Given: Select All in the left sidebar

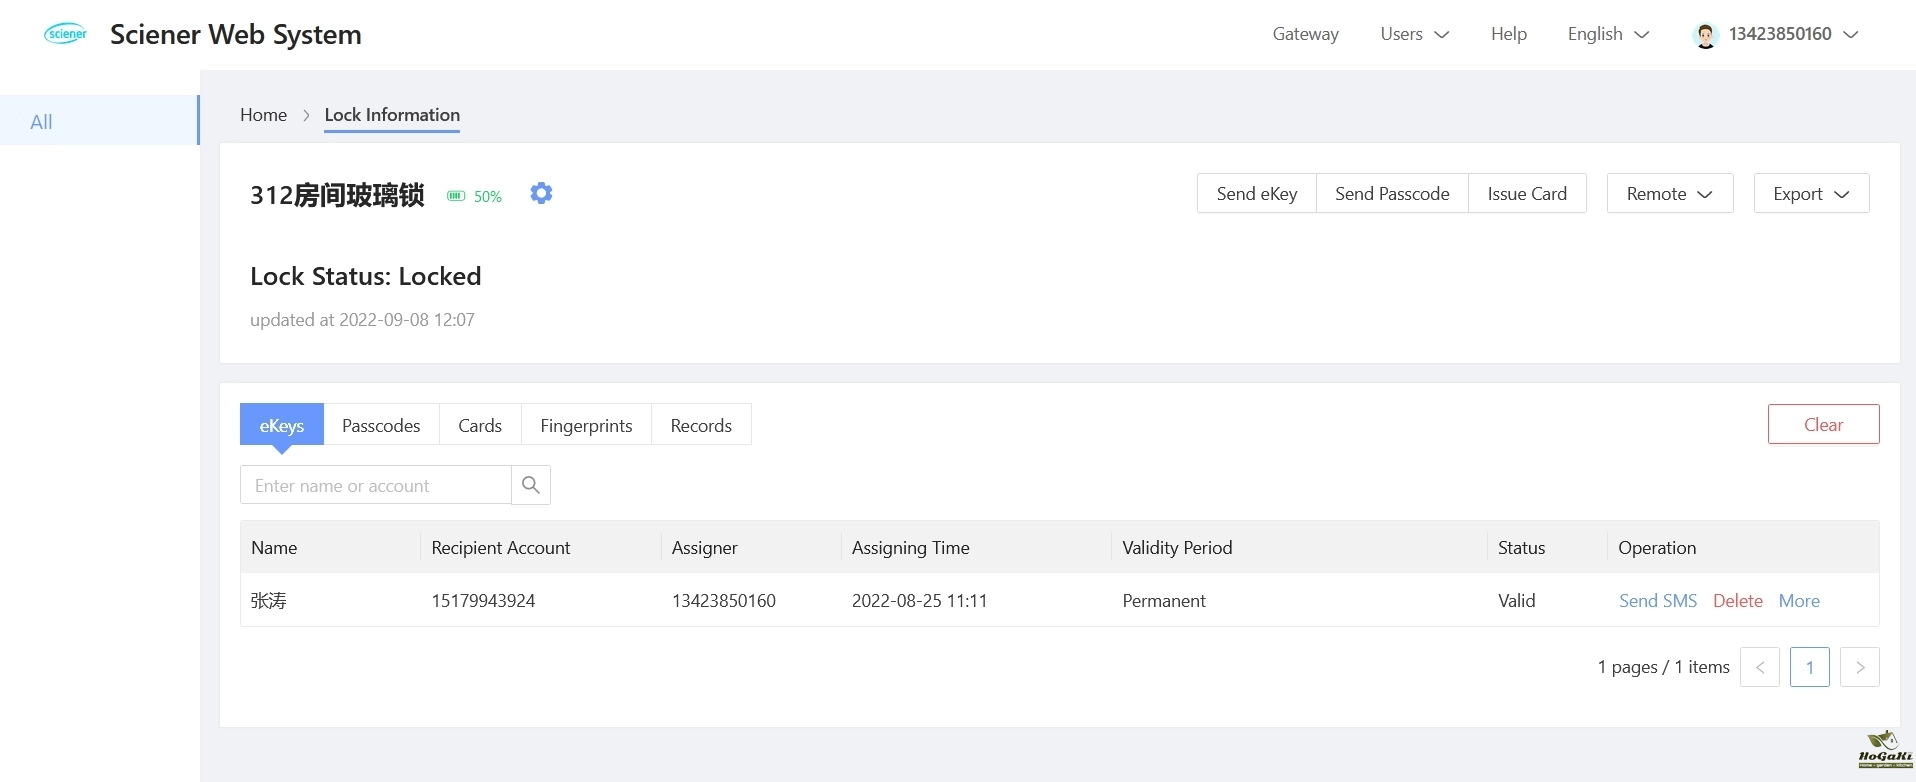Looking at the screenshot, I should tap(42, 122).
